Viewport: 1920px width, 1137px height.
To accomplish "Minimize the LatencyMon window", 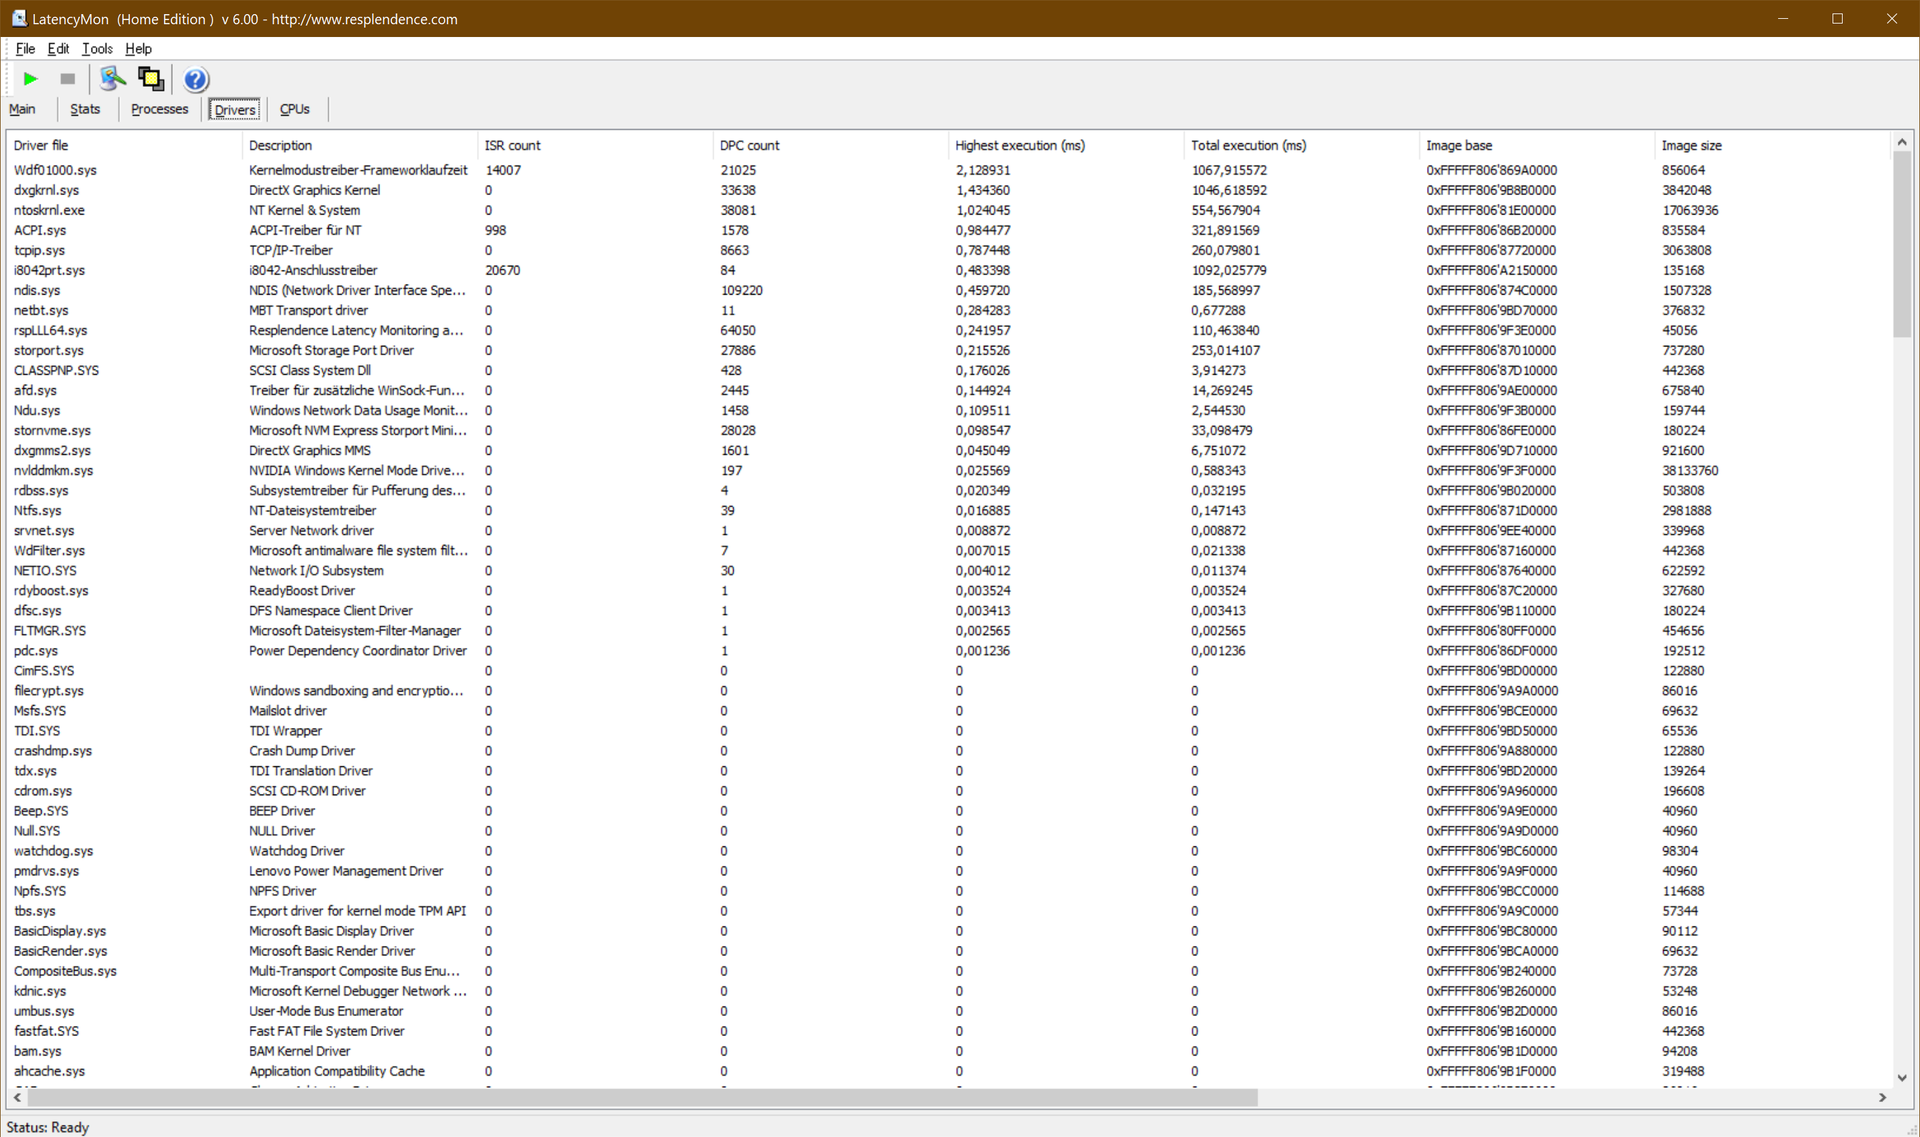I will click(1783, 18).
